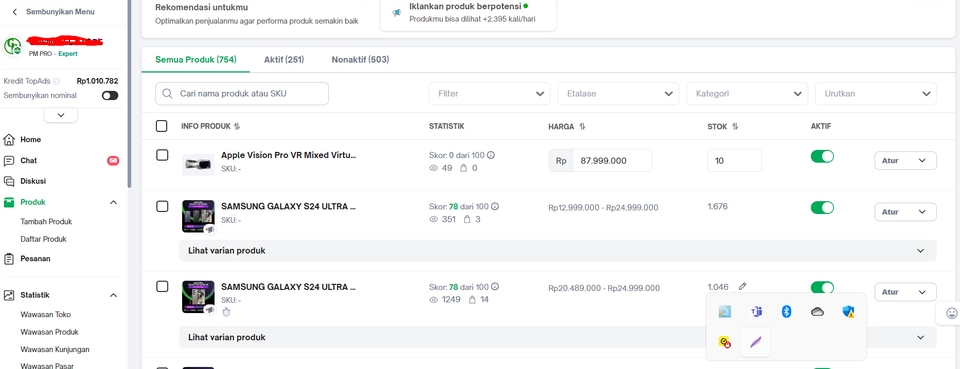
Task: Tick checkbox for Samsung S24 with stock 1.046
Action: 162,286
